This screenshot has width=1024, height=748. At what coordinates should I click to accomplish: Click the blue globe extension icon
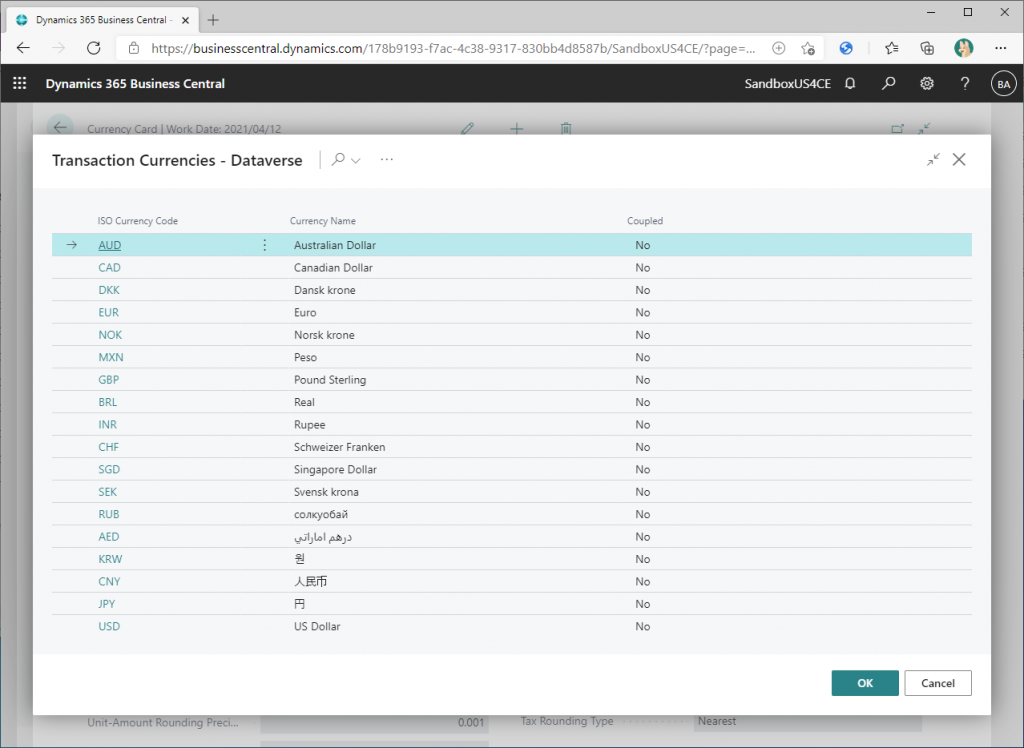(846, 48)
